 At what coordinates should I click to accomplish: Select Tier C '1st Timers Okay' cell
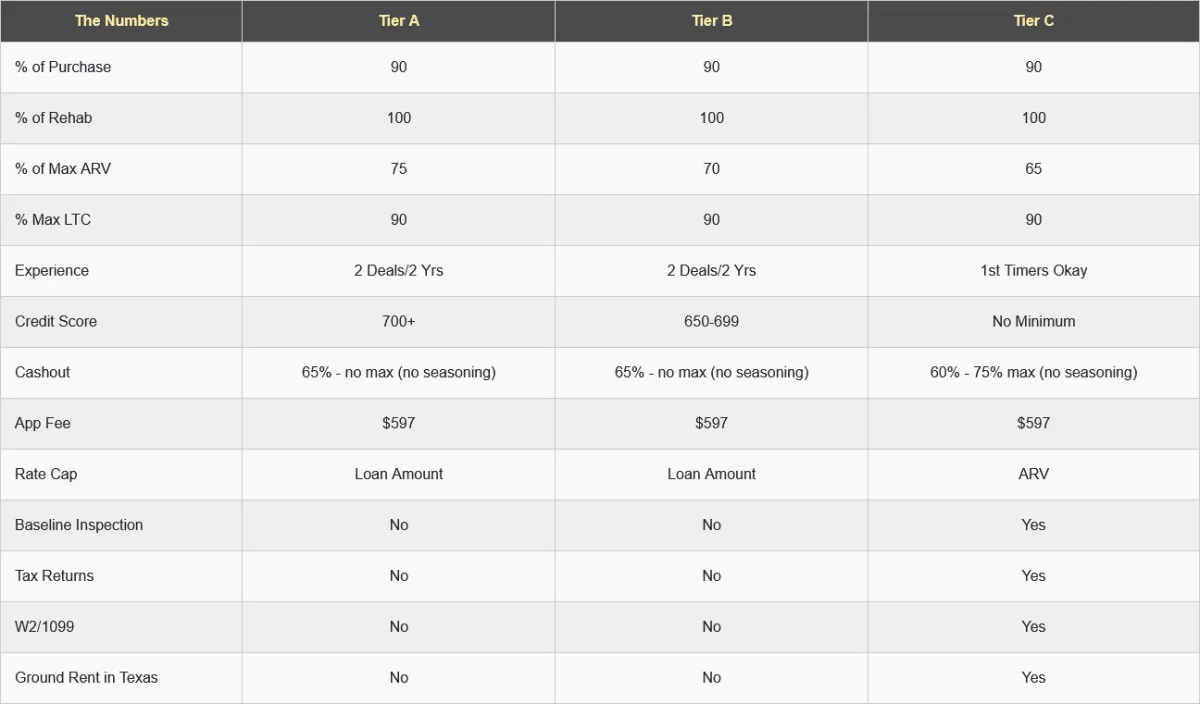pos(1033,271)
